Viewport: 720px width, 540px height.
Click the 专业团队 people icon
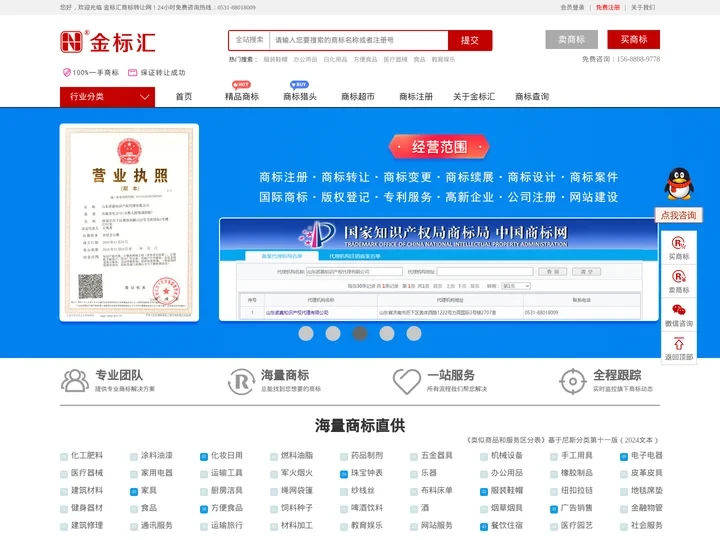pyautogui.click(x=75, y=381)
